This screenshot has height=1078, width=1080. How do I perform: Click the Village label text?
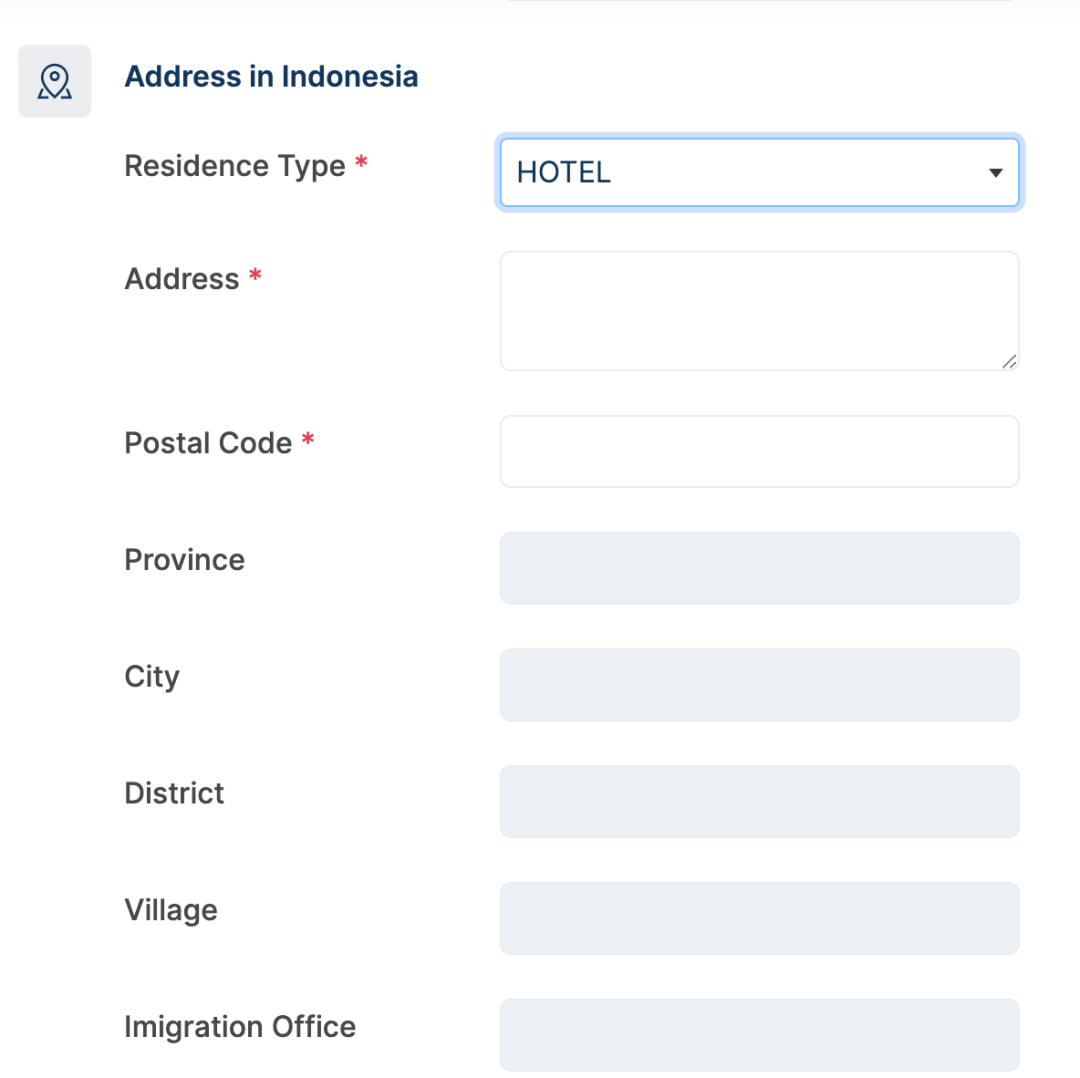click(x=171, y=910)
